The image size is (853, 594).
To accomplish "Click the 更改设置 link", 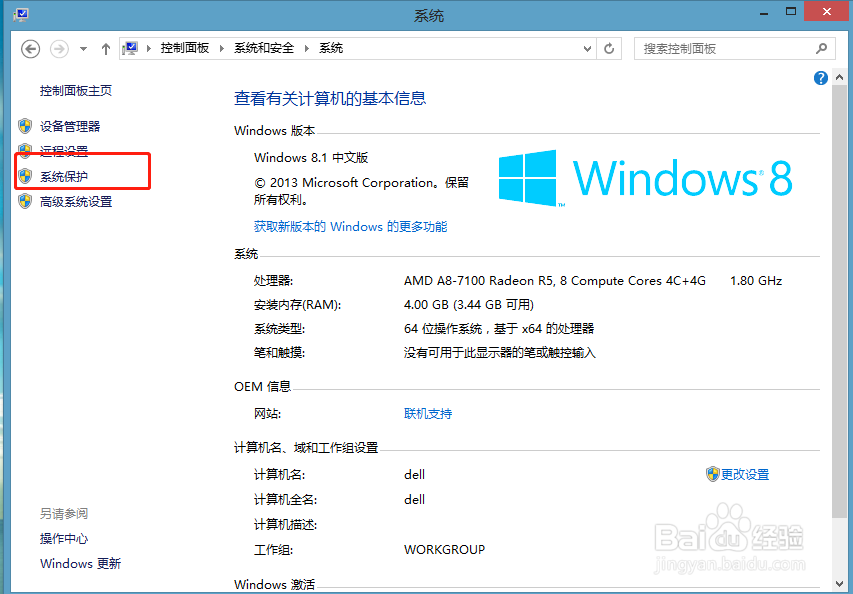I will tap(745, 474).
